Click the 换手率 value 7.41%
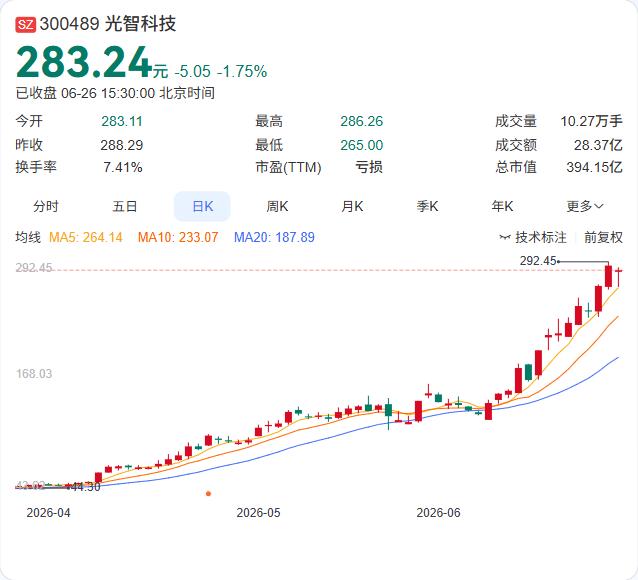Screen dimensions: 638x580 click(x=123, y=167)
